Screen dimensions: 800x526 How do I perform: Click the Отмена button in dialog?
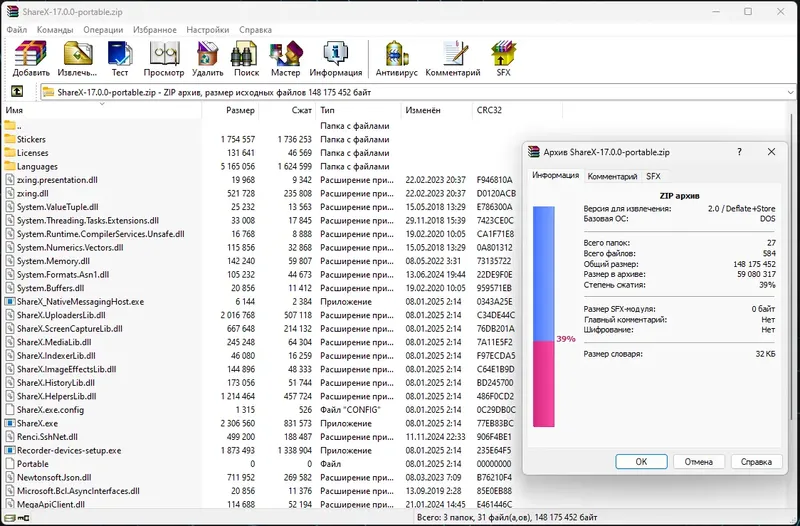pyautogui.click(x=698, y=461)
